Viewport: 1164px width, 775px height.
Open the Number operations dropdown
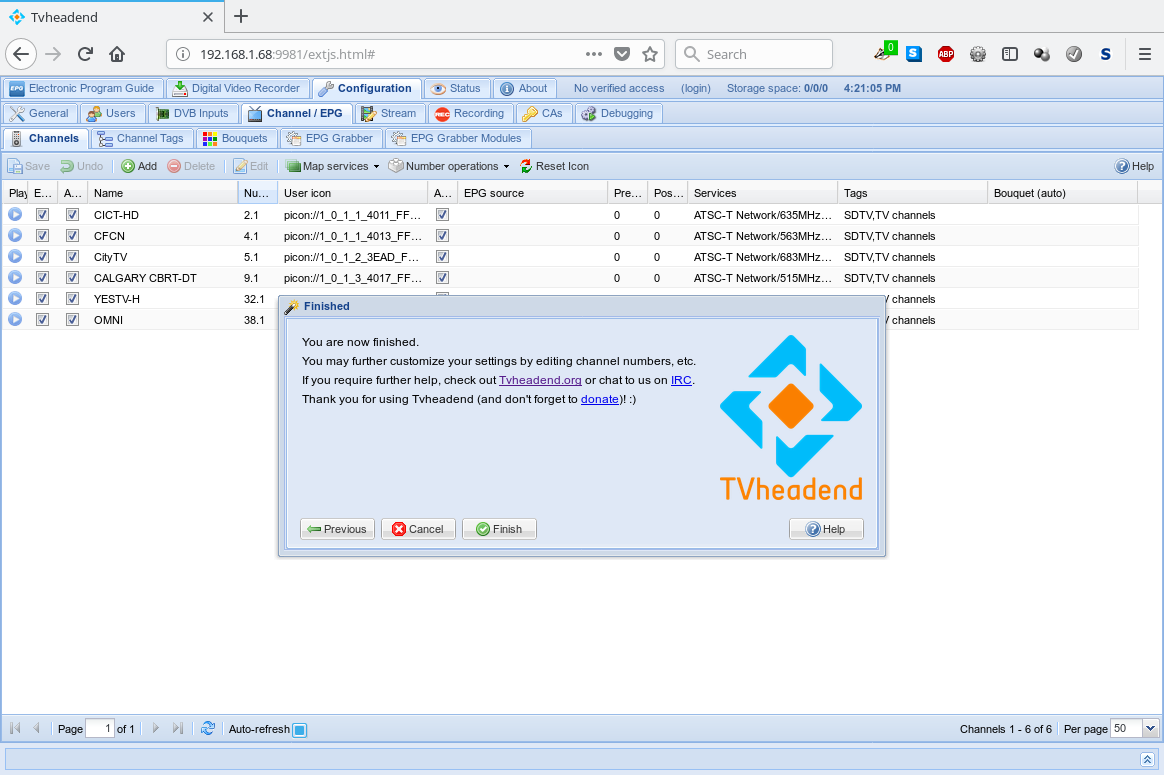450,166
